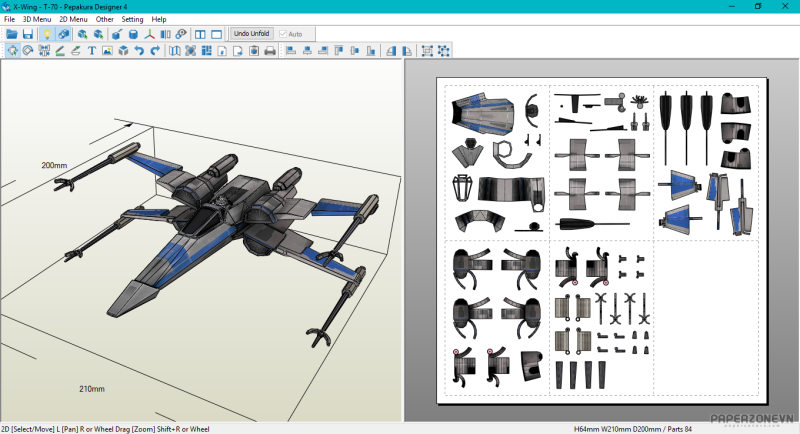Click the insert image icon
The width and height of the screenshot is (800, 434).
(107, 50)
